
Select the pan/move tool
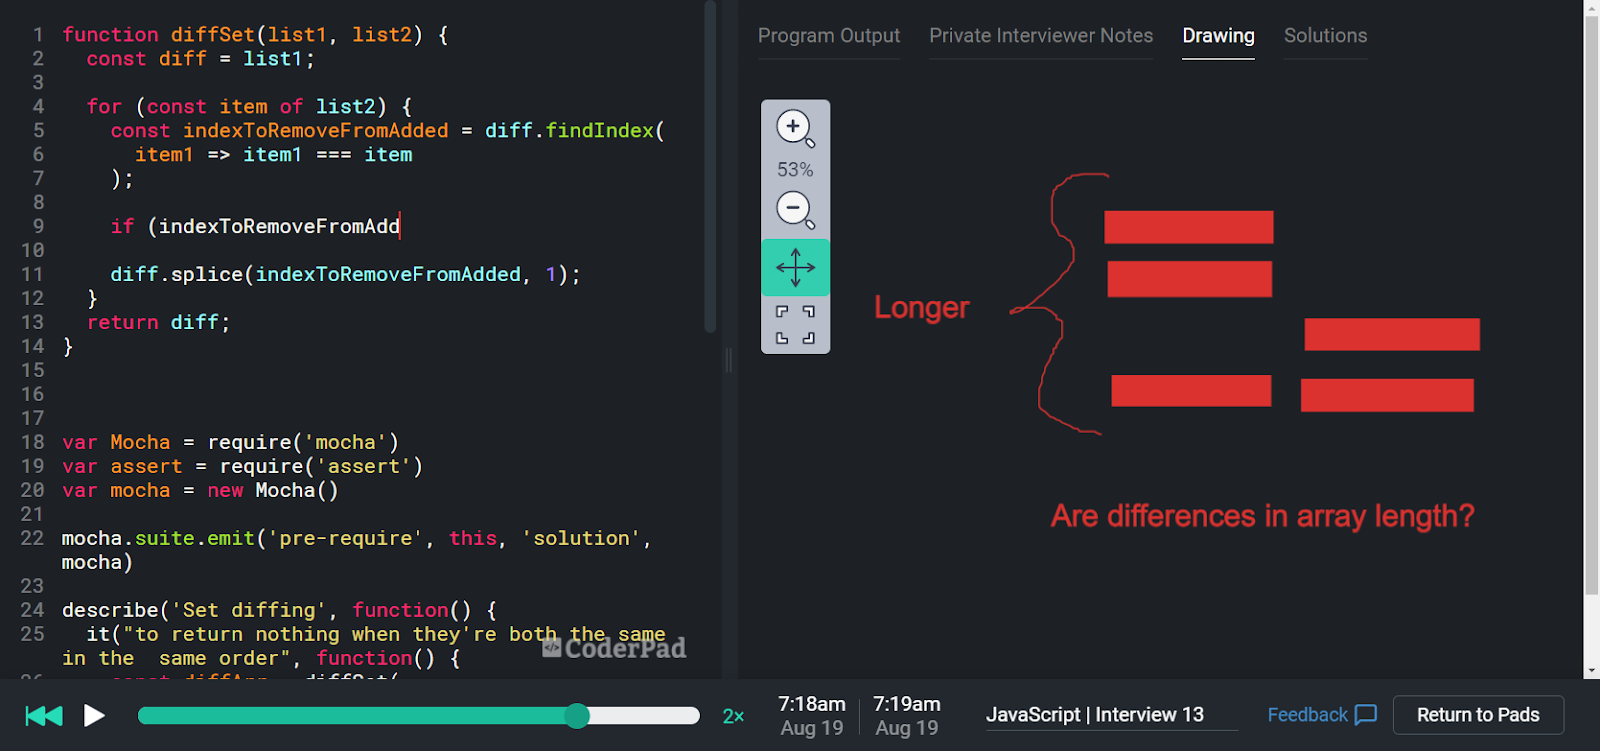[x=795, y=268]
